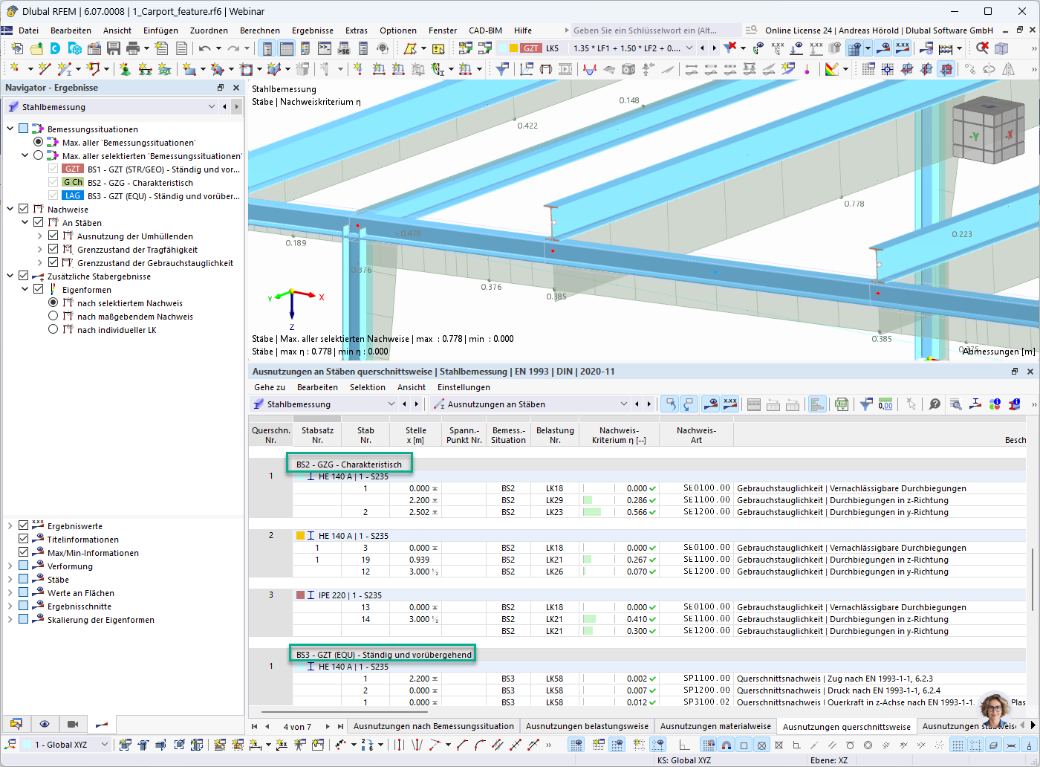Toggle the Navigator panel icon in the toolbar

(267, 48)
